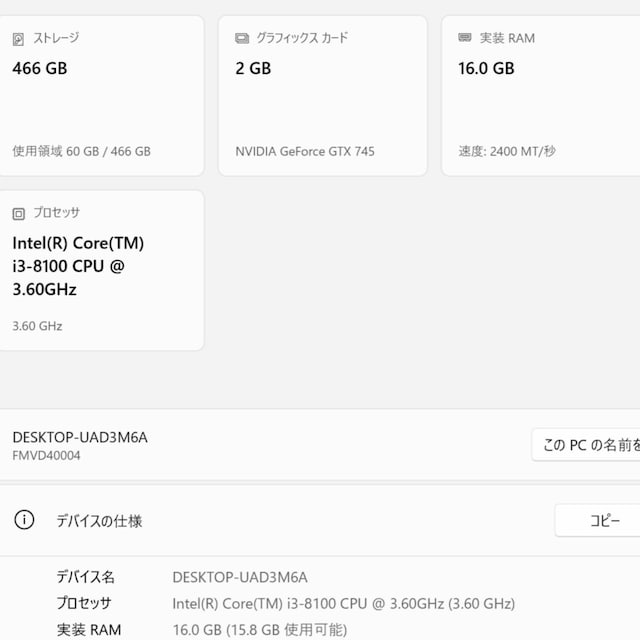Click the DESKTOP-UAD3M6A name above FMVD40004
This screenshot has width=640, height=640.
click(80, 437)
